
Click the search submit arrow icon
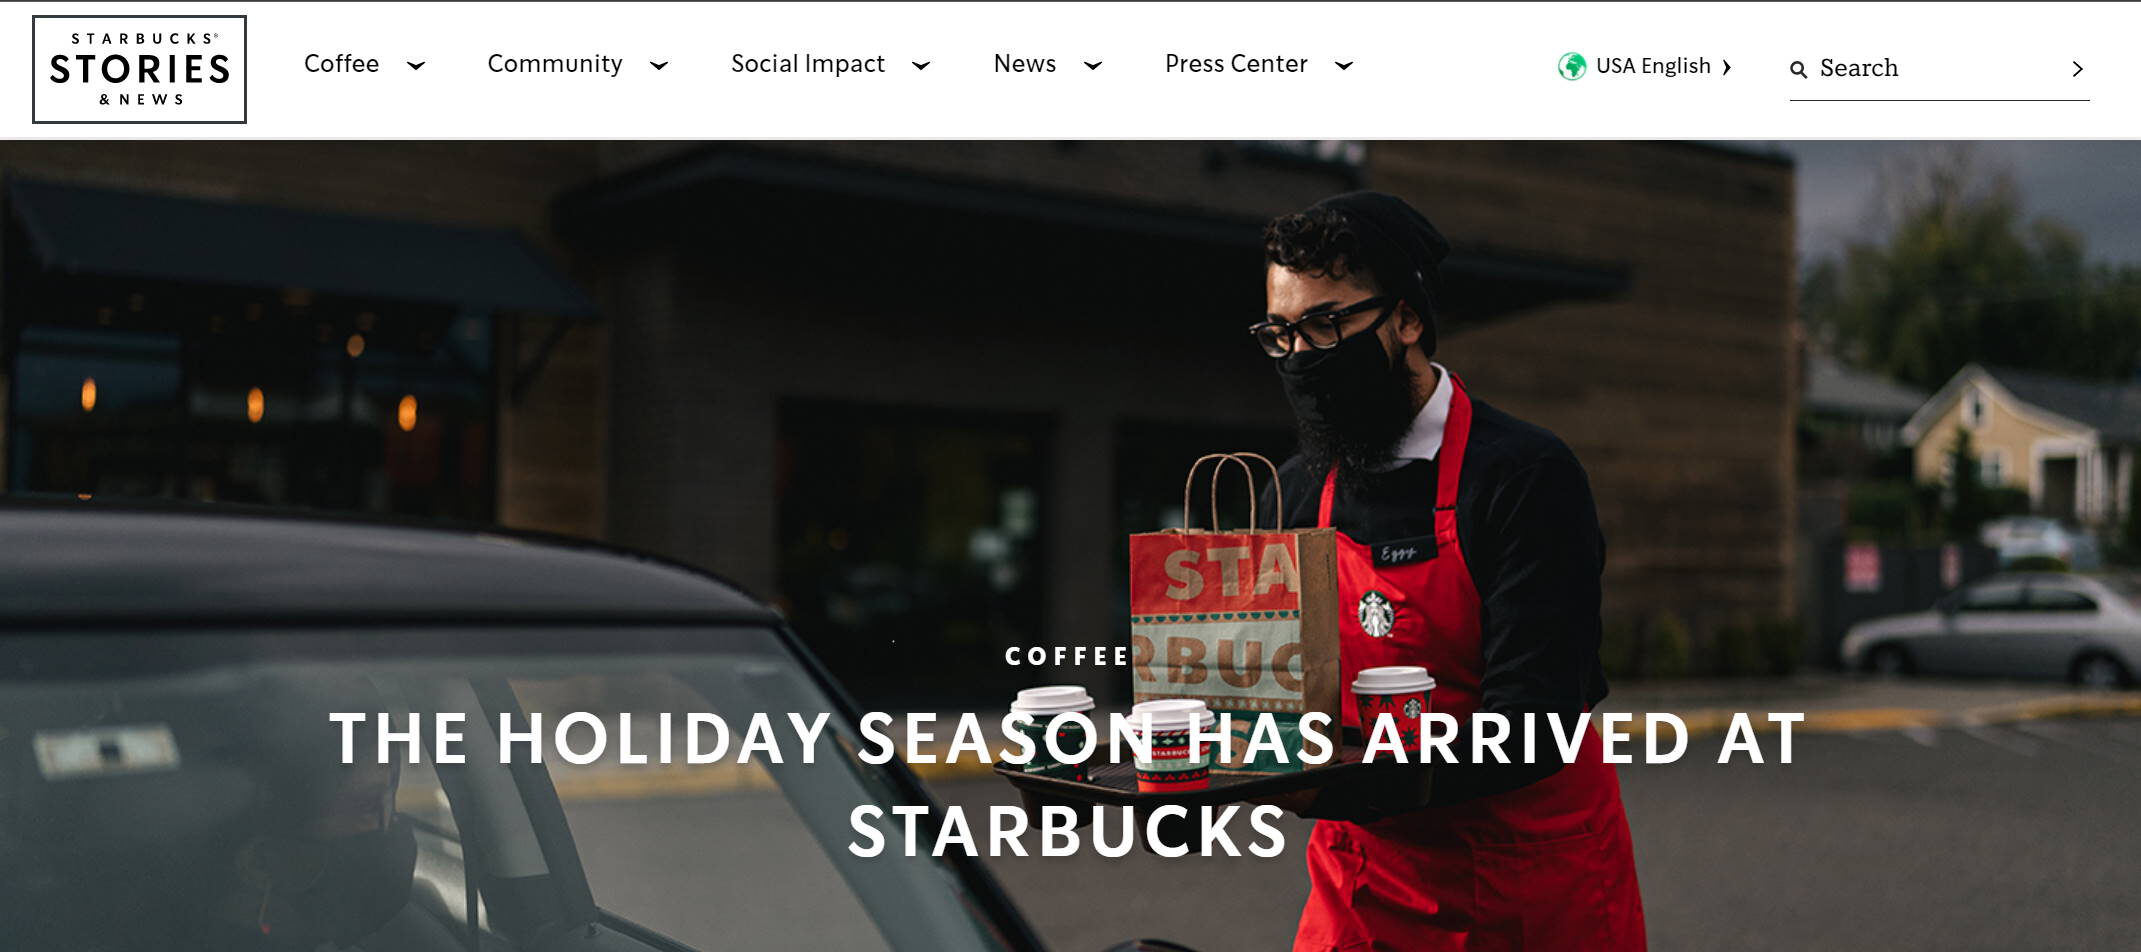tap(2077, 69)
